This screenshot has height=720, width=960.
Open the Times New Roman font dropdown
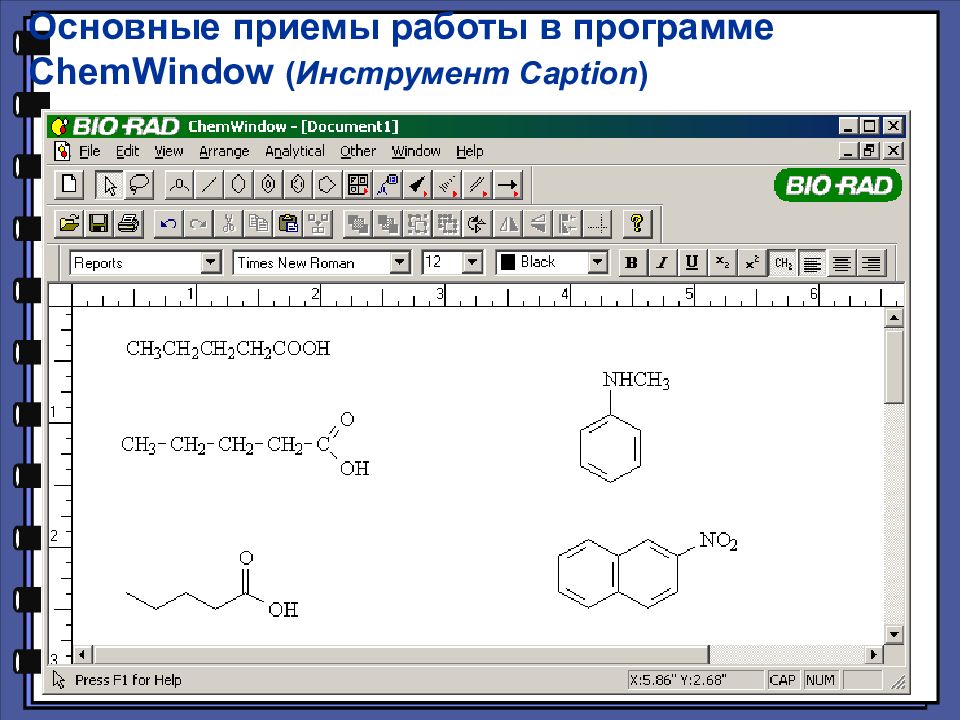(x=399, y=261)
